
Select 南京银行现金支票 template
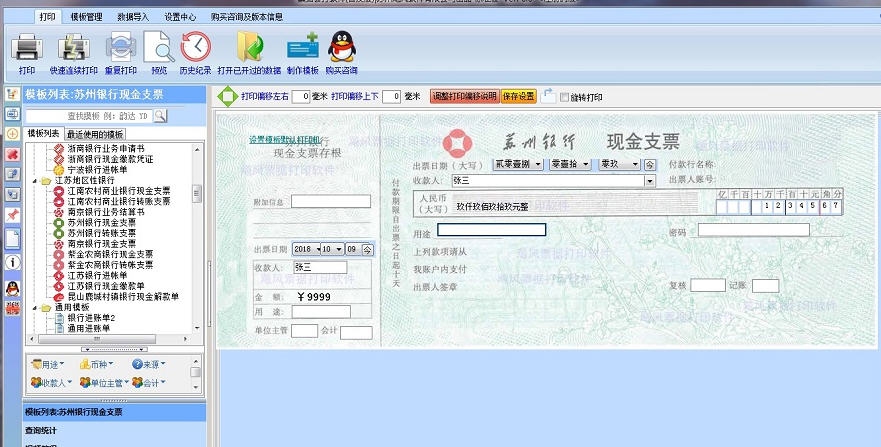click(x=102, y=244)
